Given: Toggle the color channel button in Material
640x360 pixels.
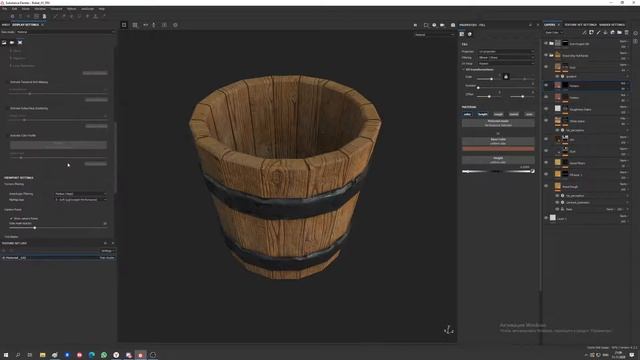Looking at the screenshot, I should pyautogui.click(x=467, y=114).
